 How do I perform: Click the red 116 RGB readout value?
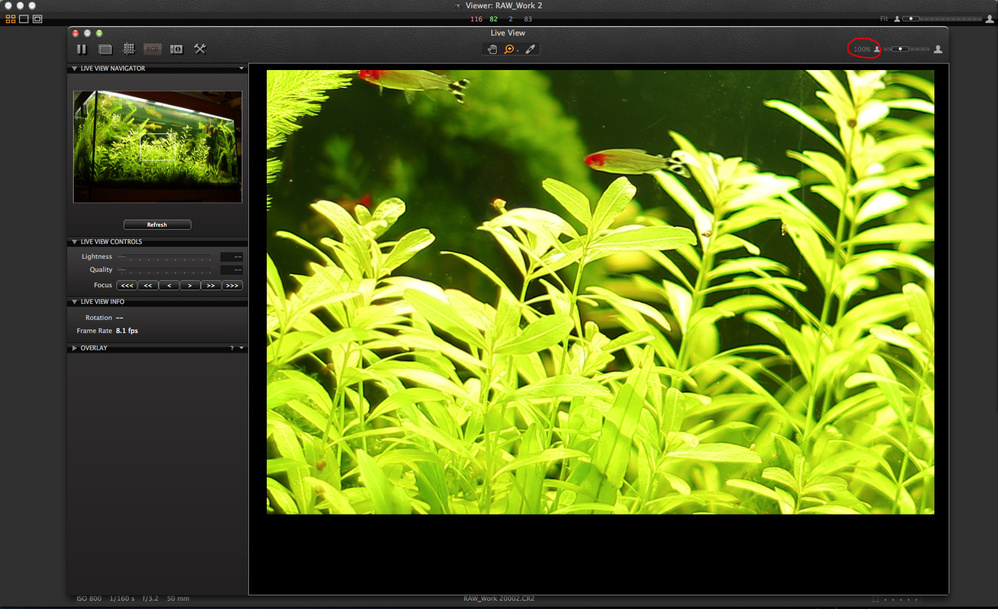pyautogui.click(x=476, y=19)
